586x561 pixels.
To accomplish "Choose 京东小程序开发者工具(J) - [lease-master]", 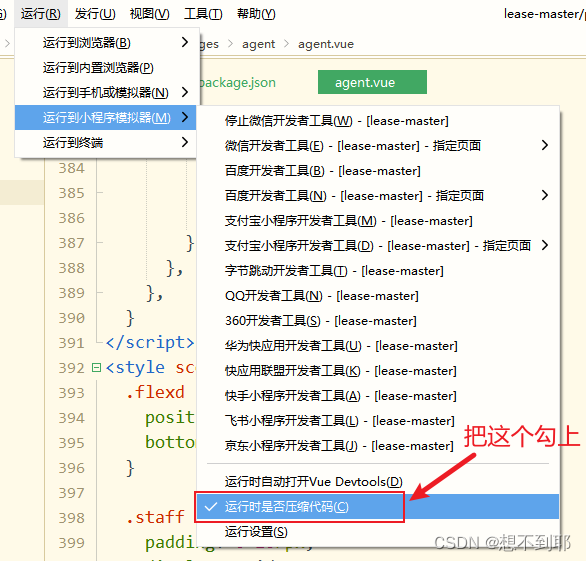I will tap(378, 446).
